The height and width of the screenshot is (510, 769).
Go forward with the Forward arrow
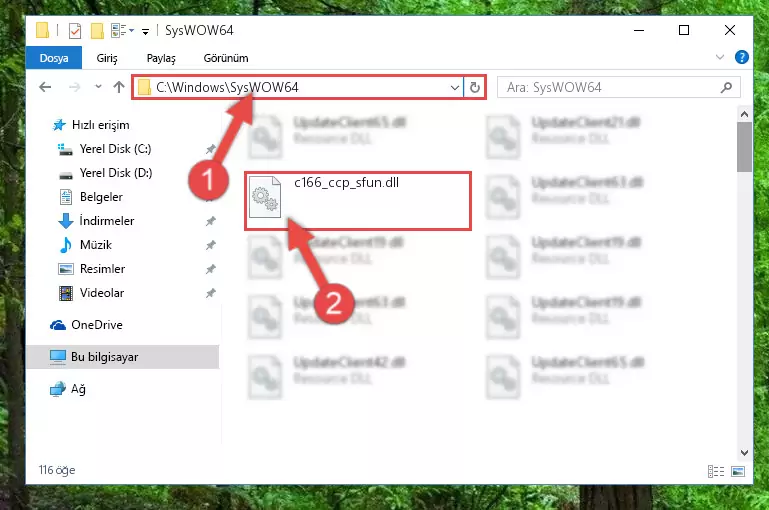[75, 87]
